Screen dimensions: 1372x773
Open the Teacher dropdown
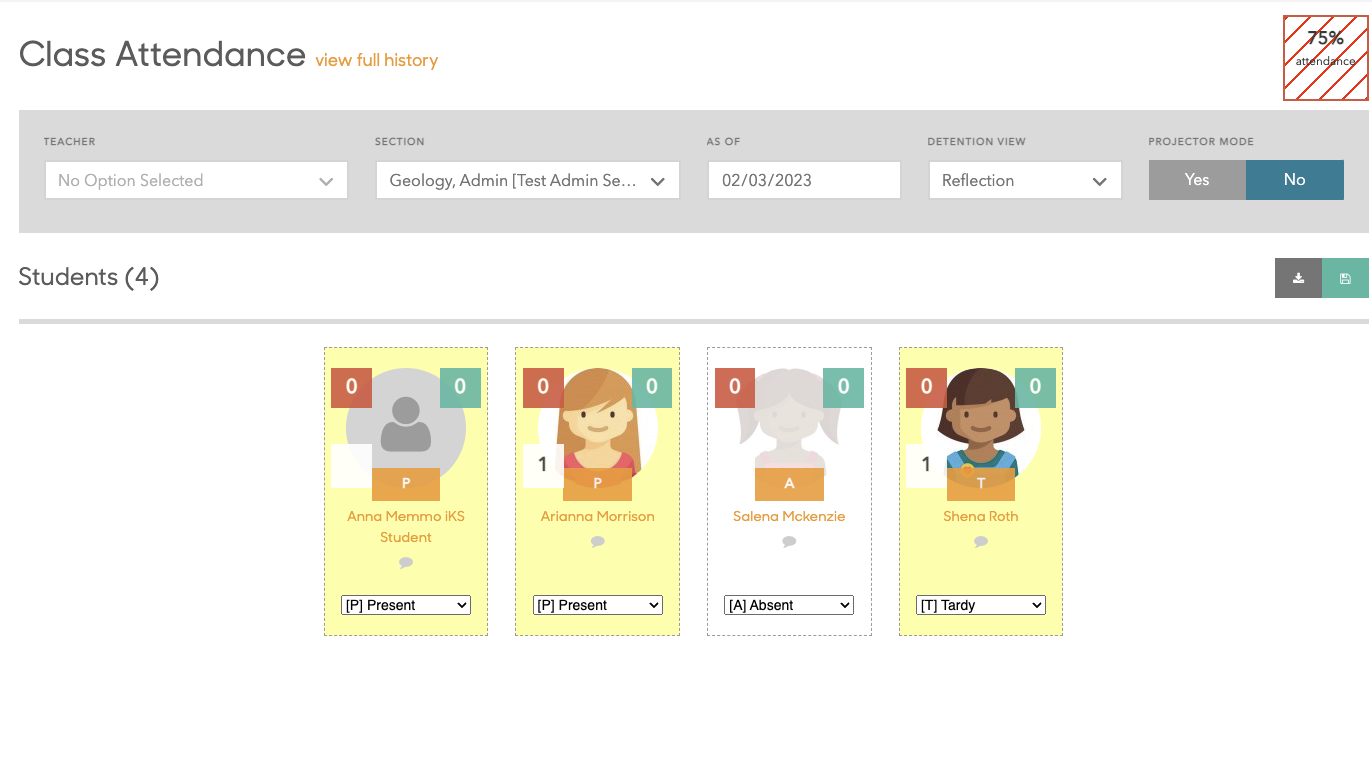(x=196, y=181)
